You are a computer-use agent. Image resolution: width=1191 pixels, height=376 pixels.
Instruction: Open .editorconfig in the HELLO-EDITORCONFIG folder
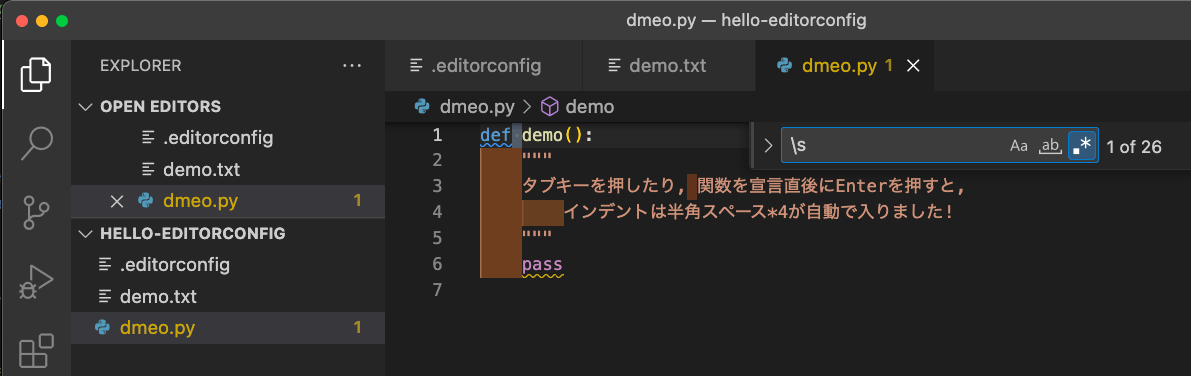pos(228,265)
